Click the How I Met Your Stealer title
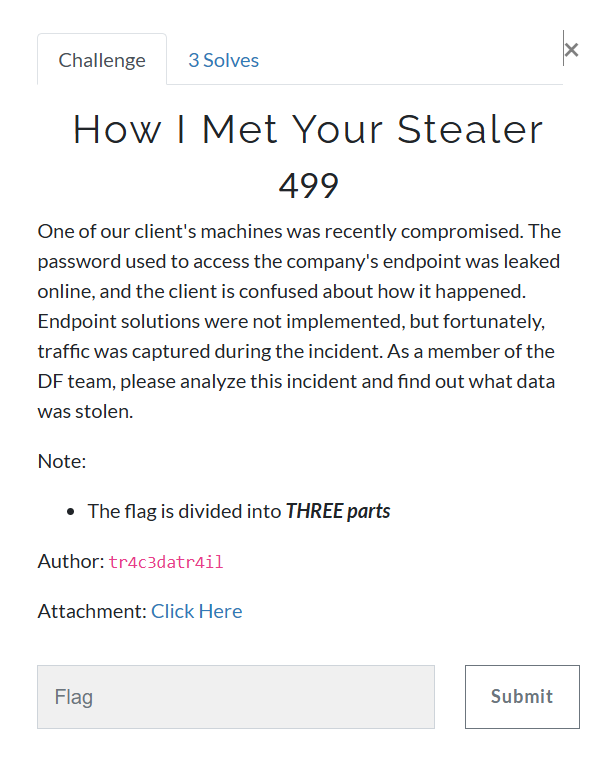The height and width of the screenshot is (777, 610). tap(308, 129)
